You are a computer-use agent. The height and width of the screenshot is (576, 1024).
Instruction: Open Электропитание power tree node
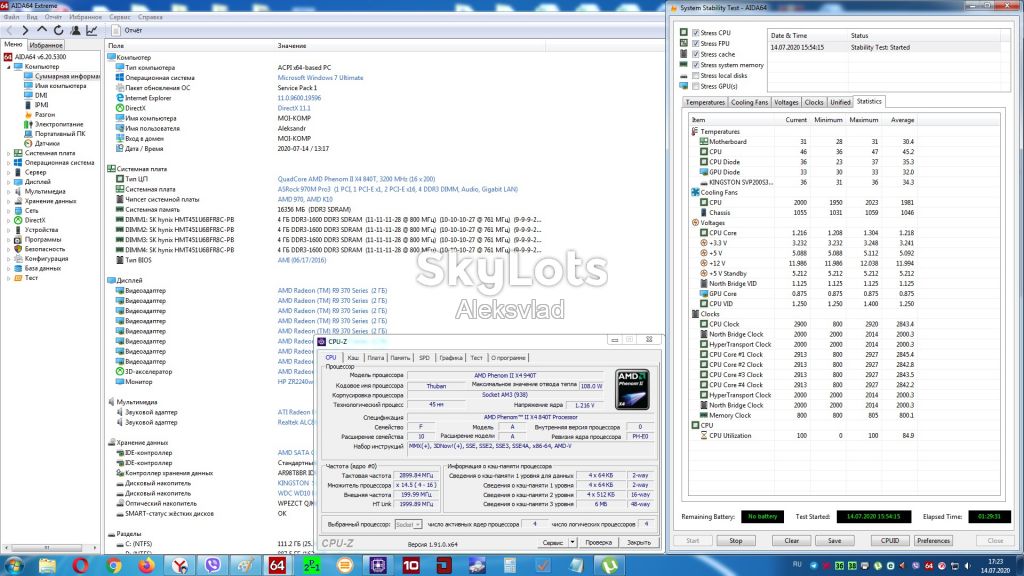(59, 124)
